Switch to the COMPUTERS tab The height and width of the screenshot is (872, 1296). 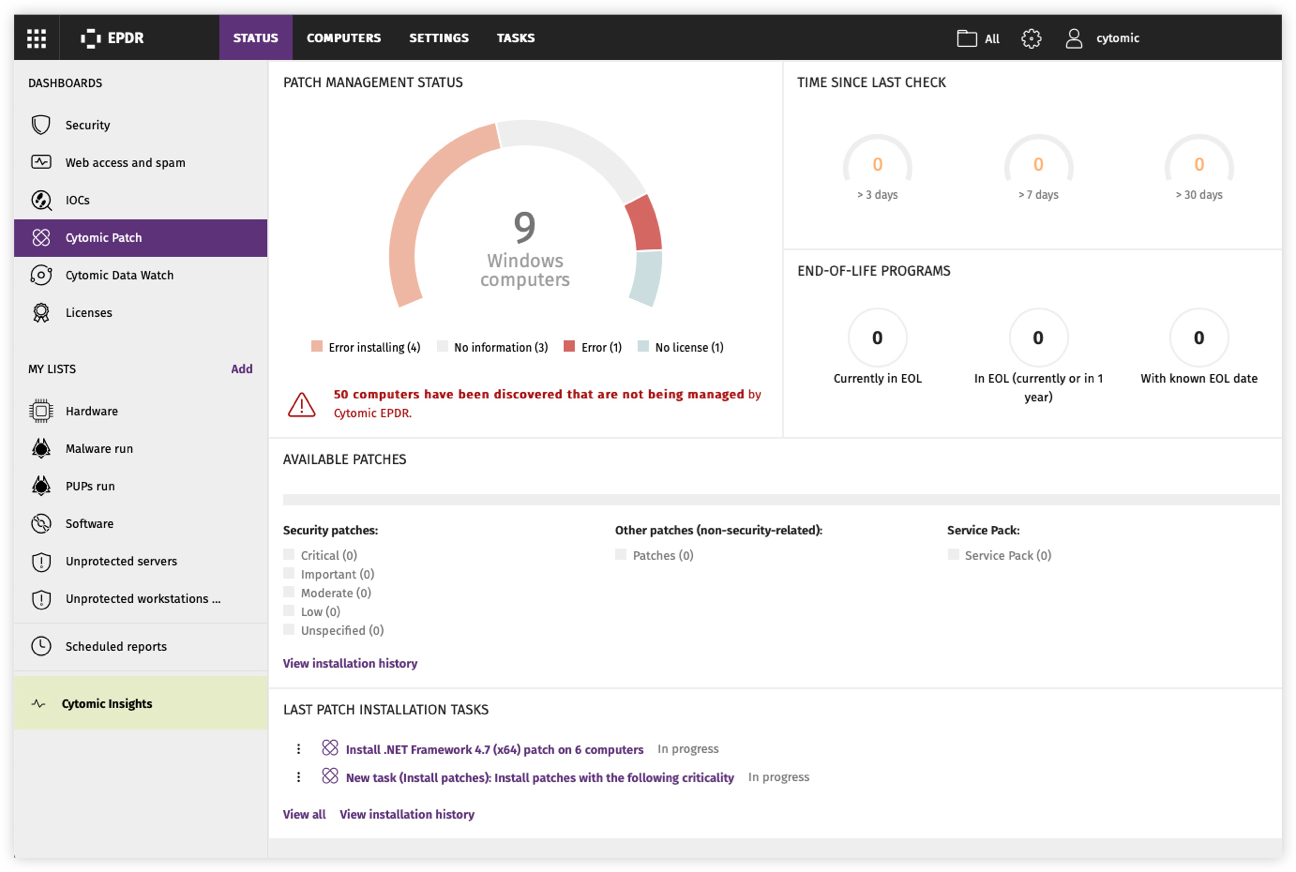pyautogui.click(x=344, y=38)
